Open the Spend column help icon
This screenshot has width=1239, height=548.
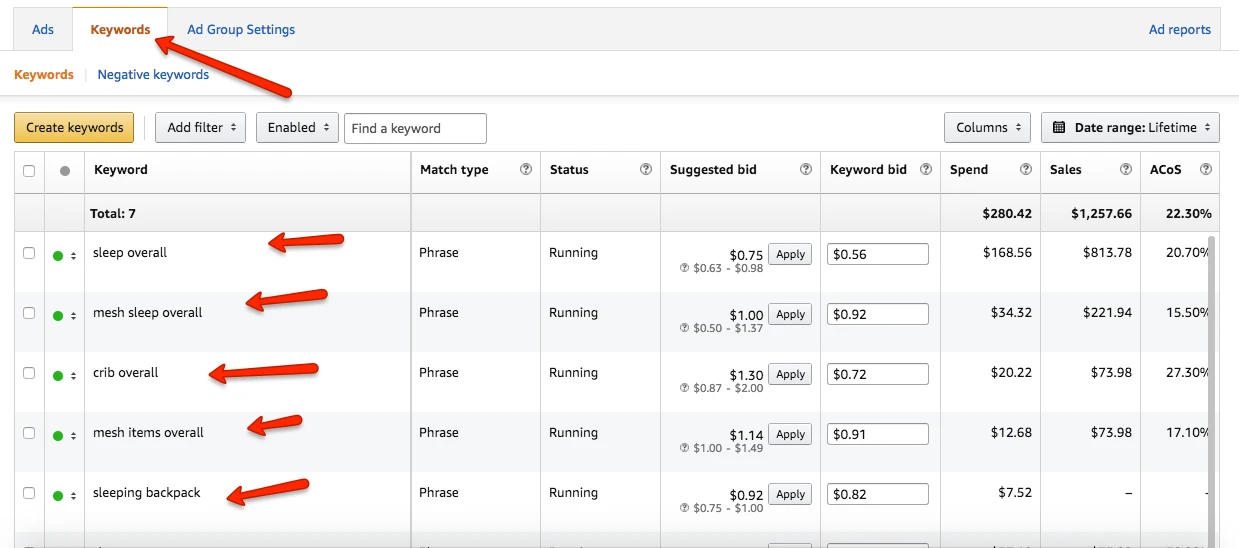coord(1026,170)
